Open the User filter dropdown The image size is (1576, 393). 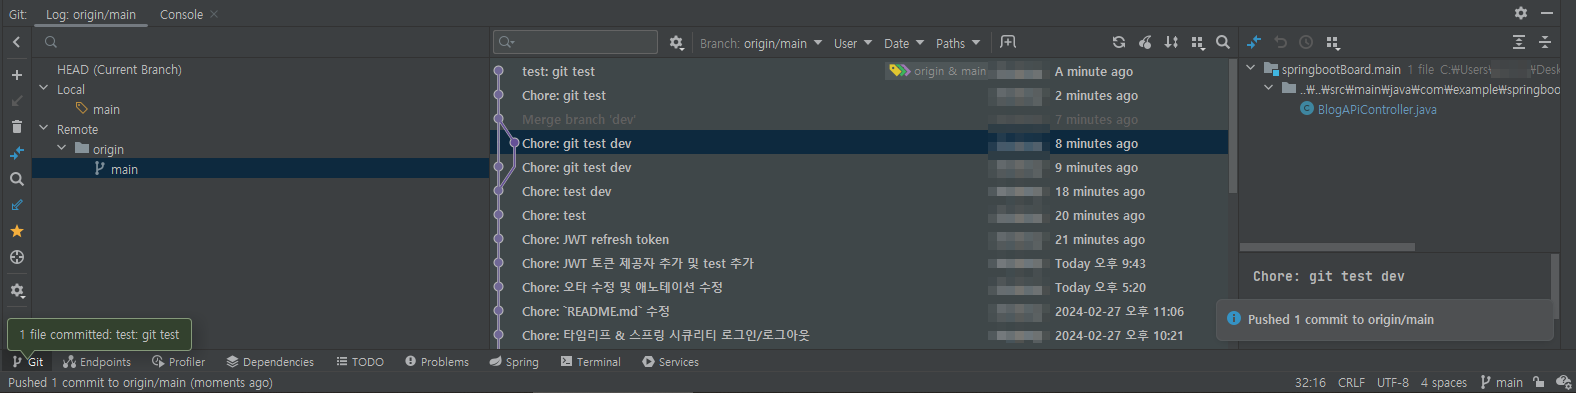point(853,43)
